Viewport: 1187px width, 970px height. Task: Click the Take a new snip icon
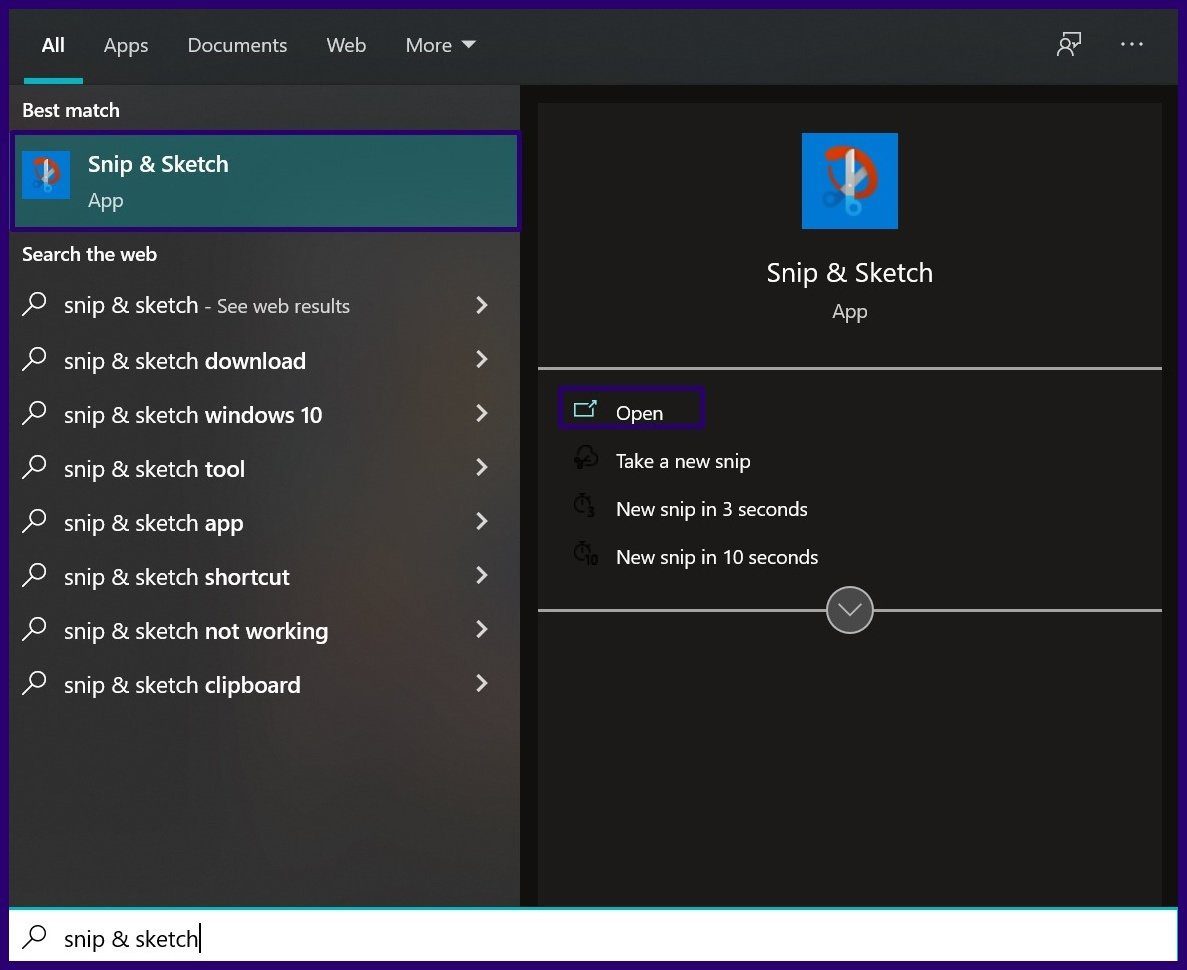(x=585, y=458)
